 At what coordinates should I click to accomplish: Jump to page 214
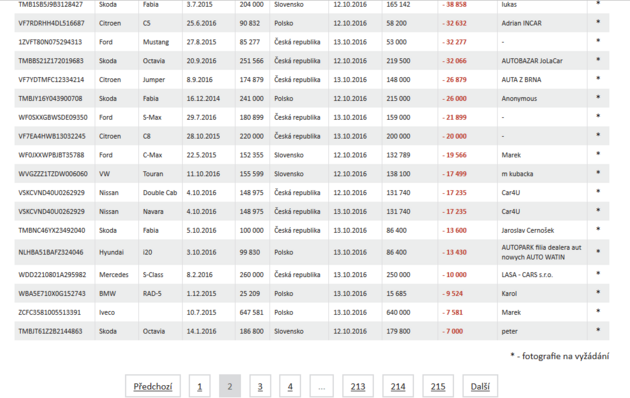398,386
